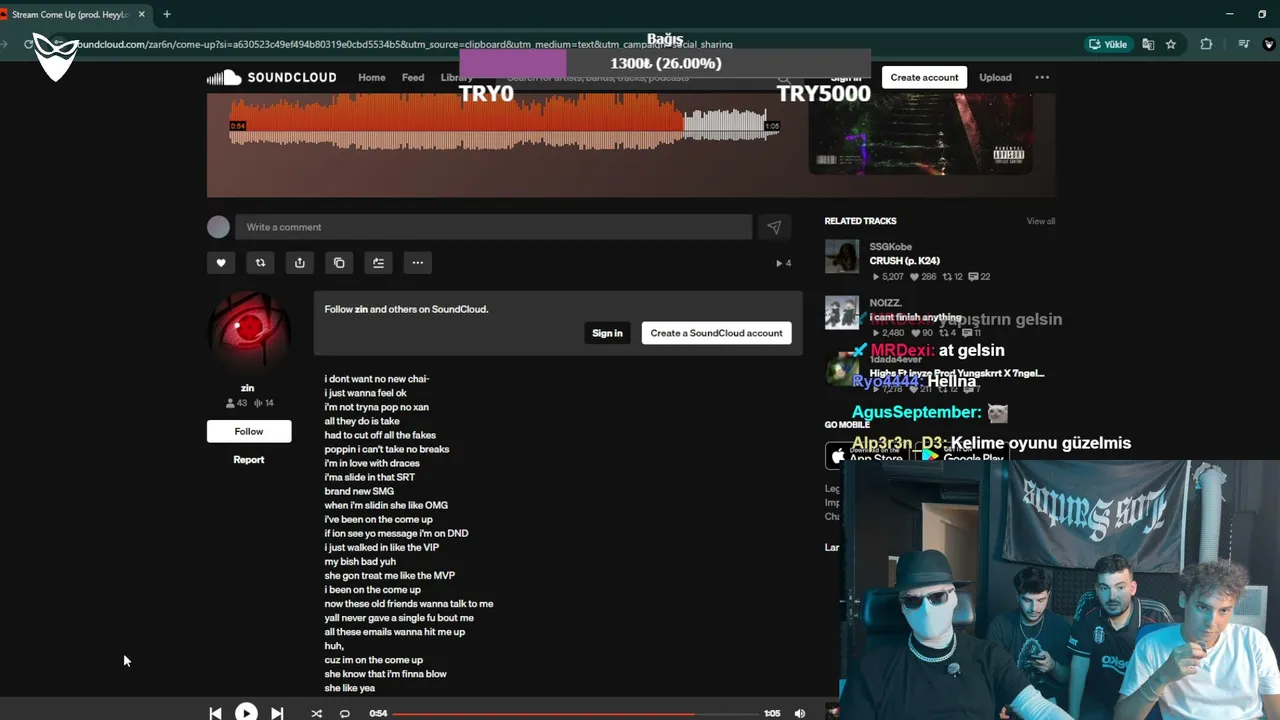Open a new browser tab
Viewport: 1280px width, 720px height.
pos(166,14)
